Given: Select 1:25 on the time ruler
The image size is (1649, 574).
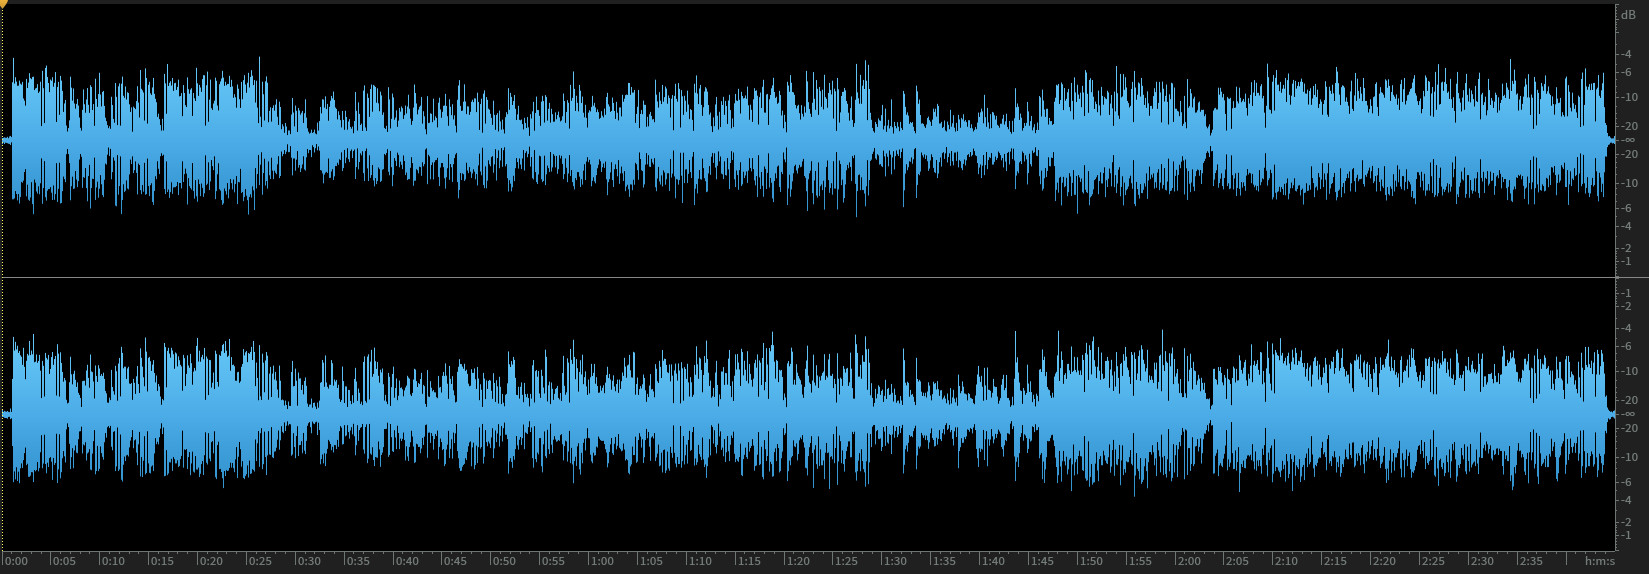Looking at the screenshot, I should [848, 561].
